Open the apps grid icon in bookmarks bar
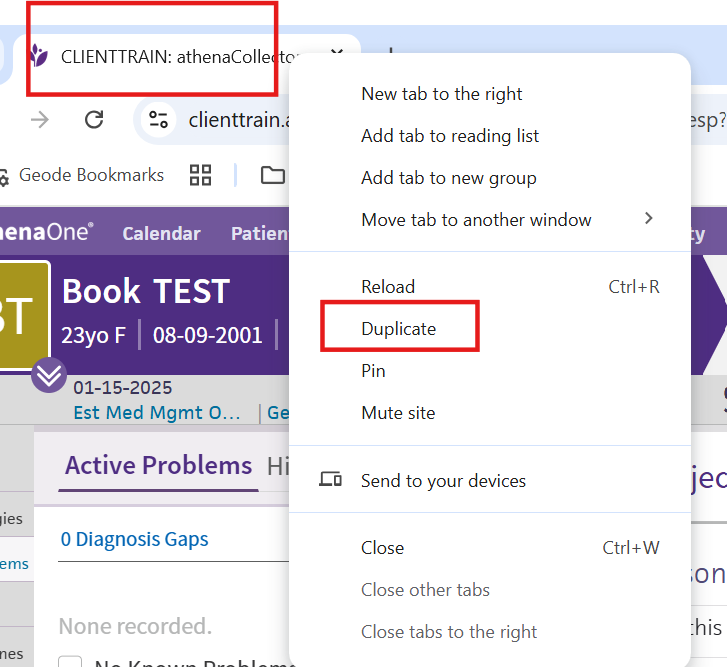The width and height of the screenshot is (727, 667). click(x=200, y=175)
